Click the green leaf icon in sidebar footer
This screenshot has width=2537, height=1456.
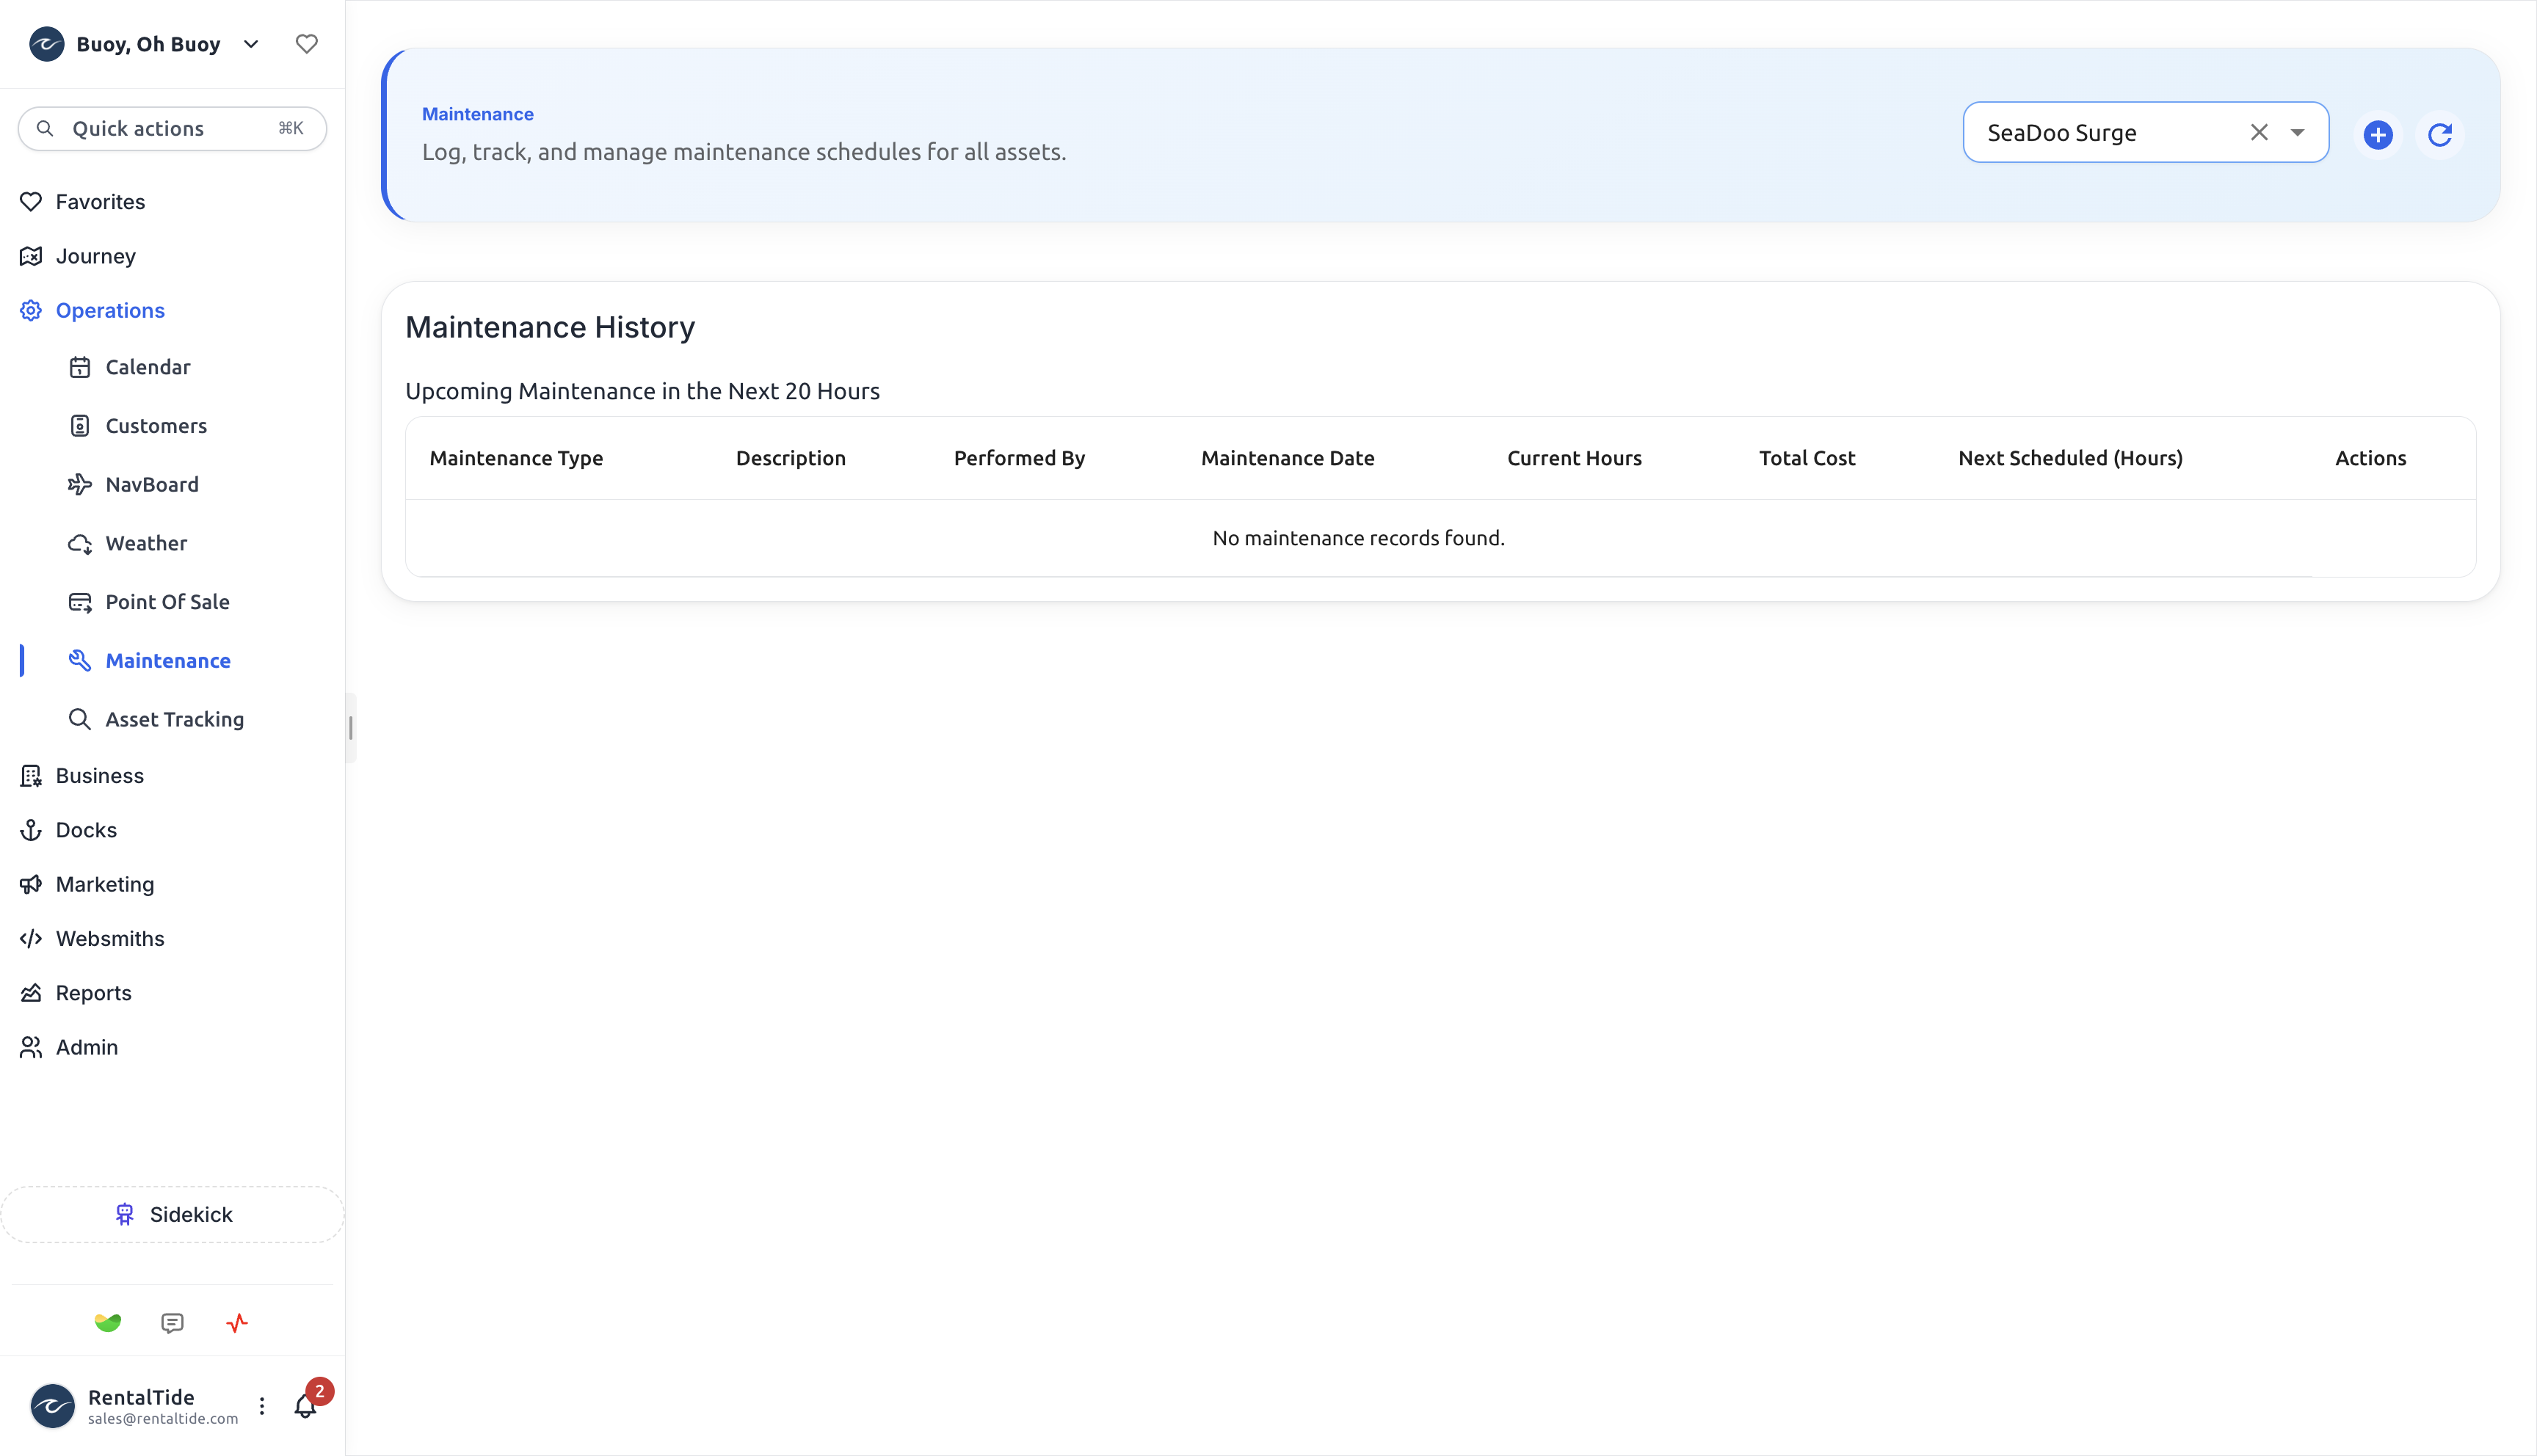(x=108, y=1323)
